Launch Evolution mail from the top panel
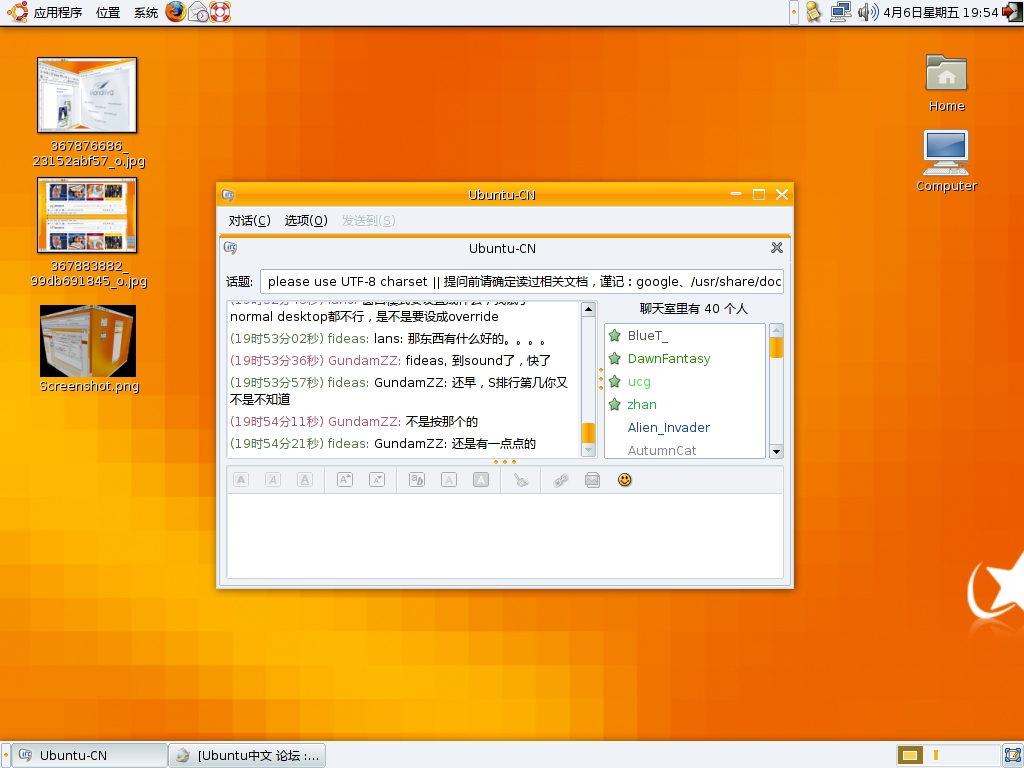Screen dimensions: 1024x768 pyautogui.click(x=198, y=12)
